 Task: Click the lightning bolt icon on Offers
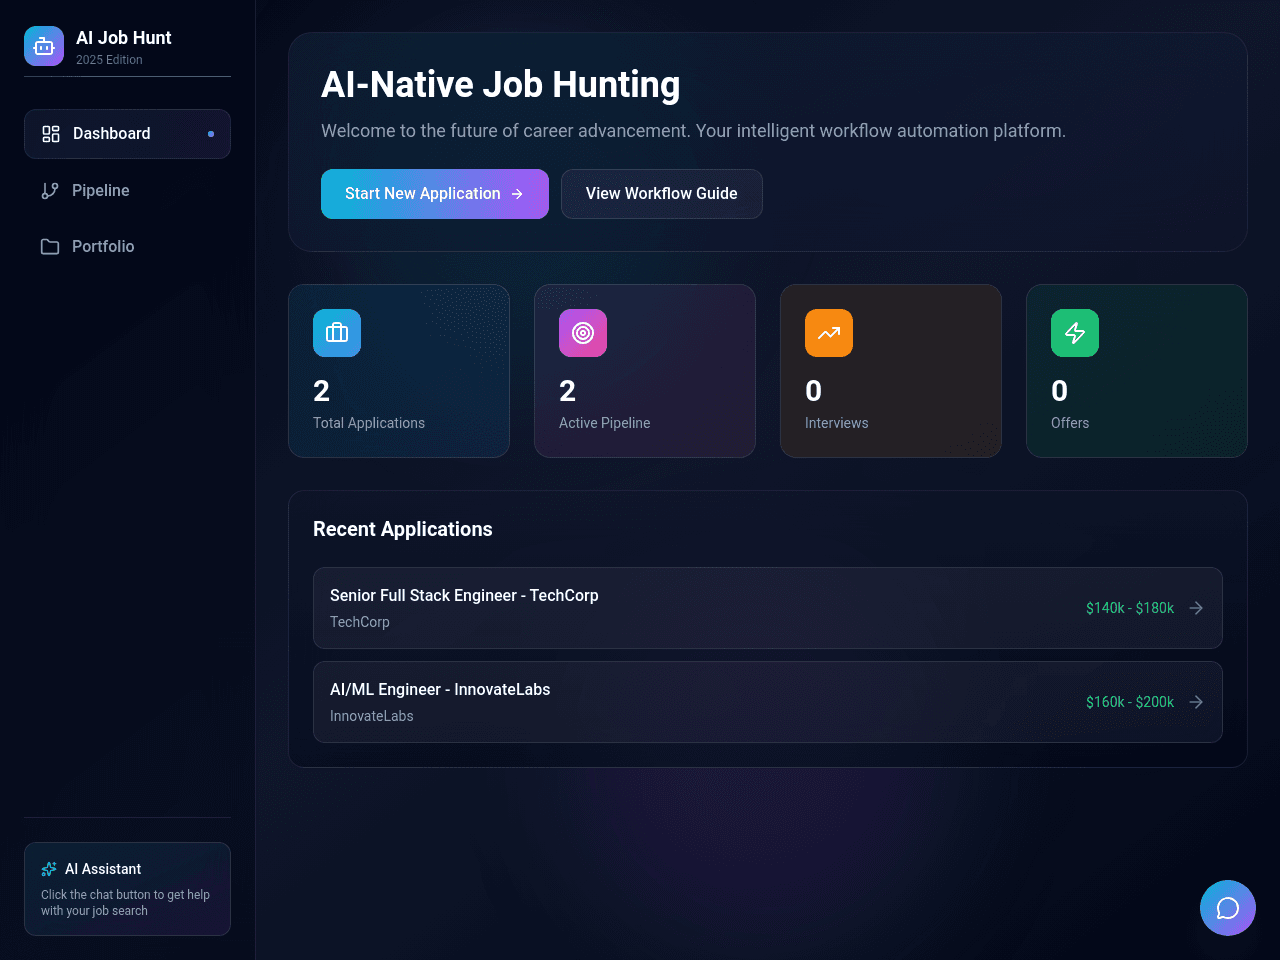tap(1075, 333)
